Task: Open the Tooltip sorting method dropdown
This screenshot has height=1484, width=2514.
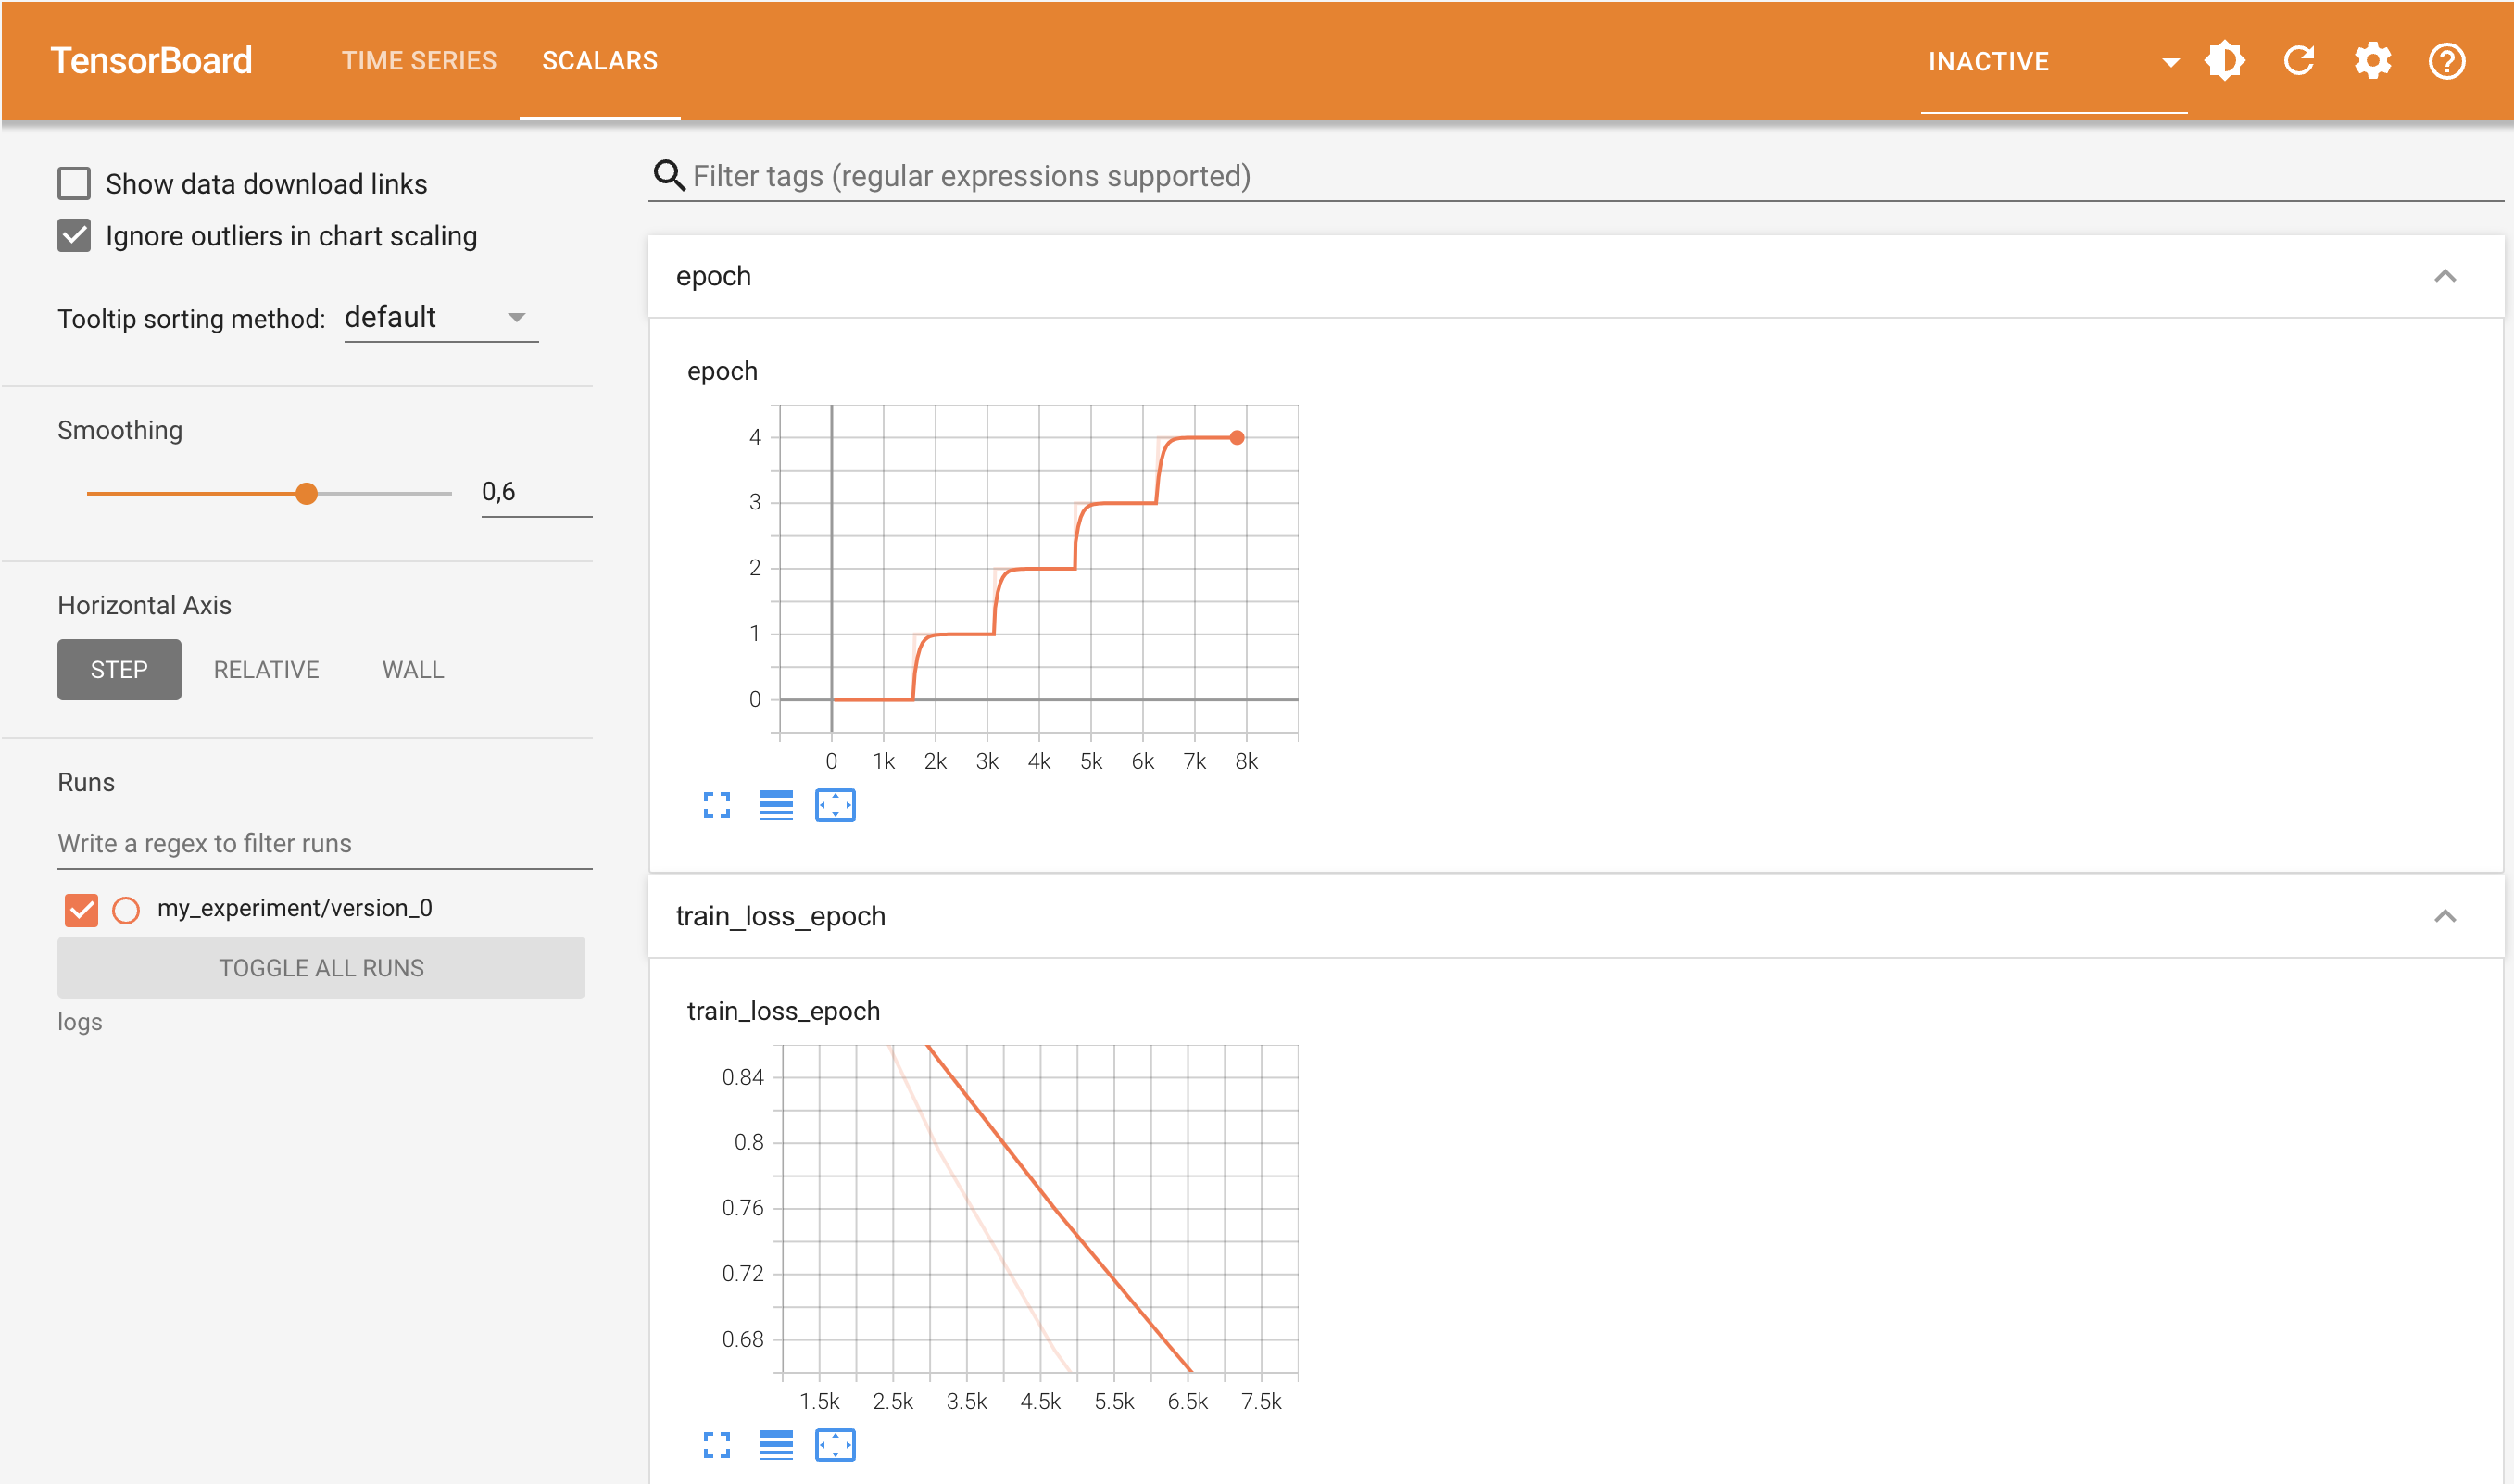Action: tap(440, 318)
